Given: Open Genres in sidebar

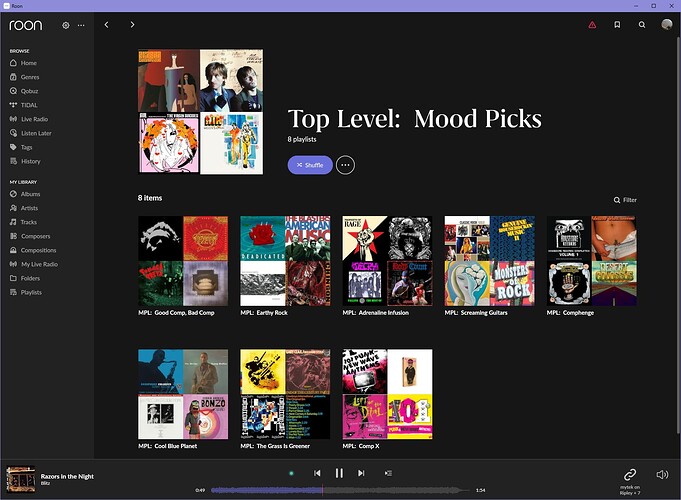Looking at the screenshot, I should (30, 77).
